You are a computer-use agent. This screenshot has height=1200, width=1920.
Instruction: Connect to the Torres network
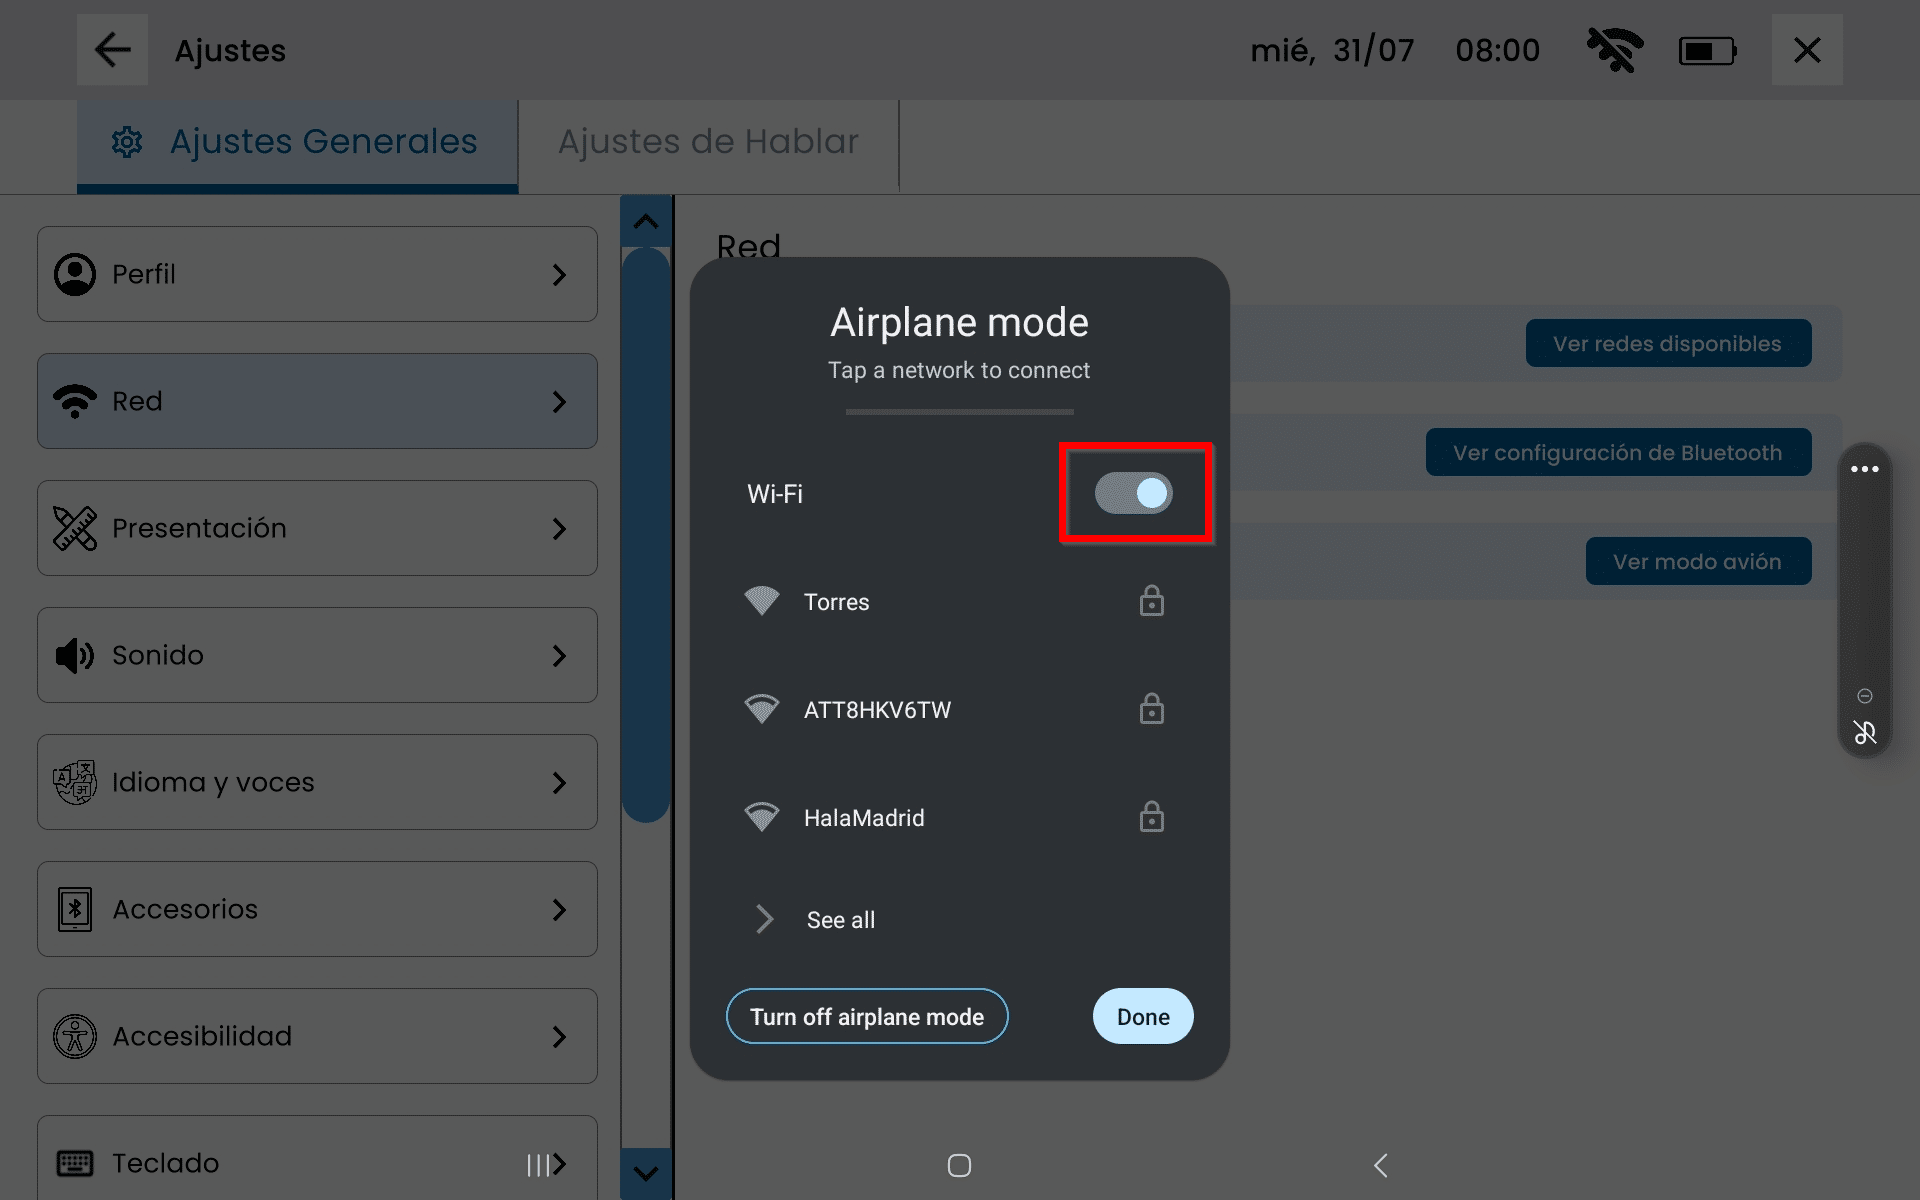coord(837,602)
